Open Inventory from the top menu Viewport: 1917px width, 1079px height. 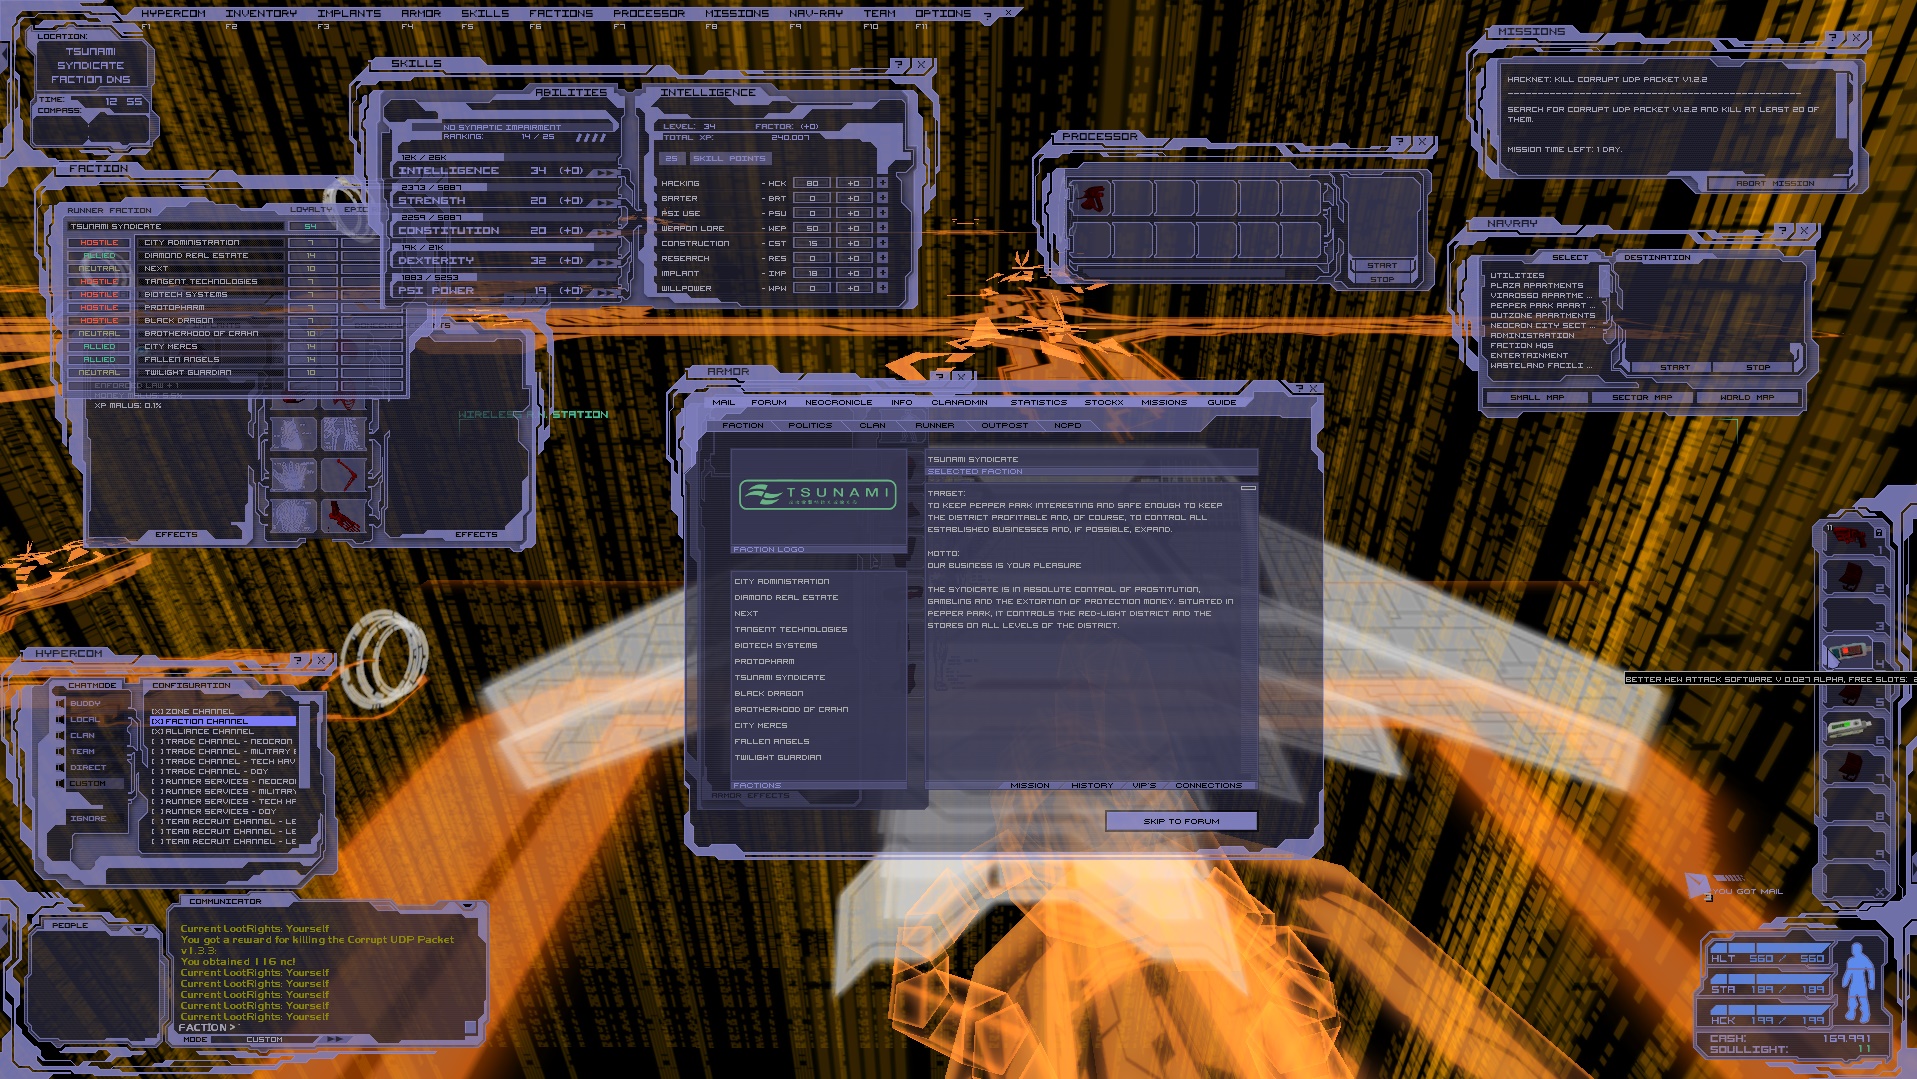[261, 14]
